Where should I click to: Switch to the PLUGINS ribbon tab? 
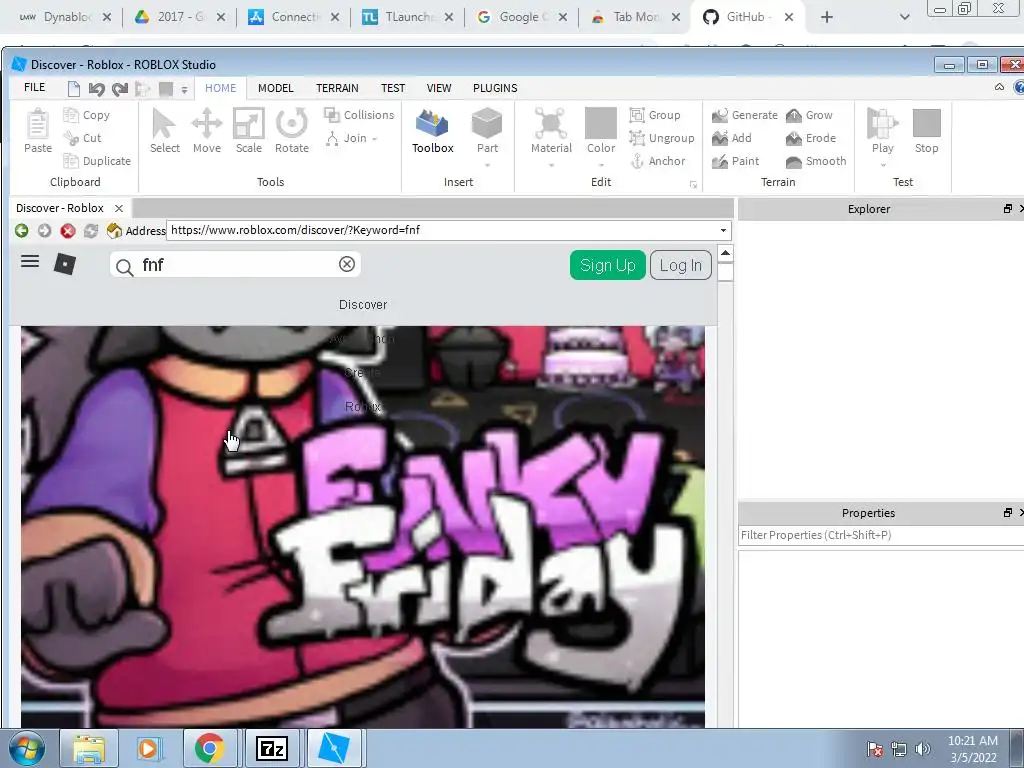pos(495,88)
